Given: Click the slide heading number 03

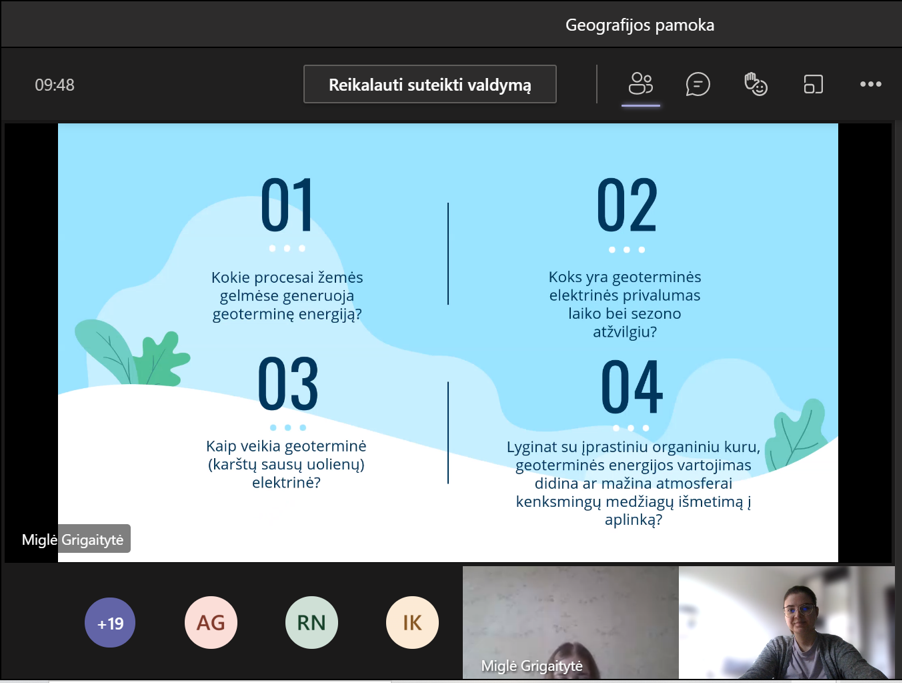Looking at the screenshot, I should point(288,383).
